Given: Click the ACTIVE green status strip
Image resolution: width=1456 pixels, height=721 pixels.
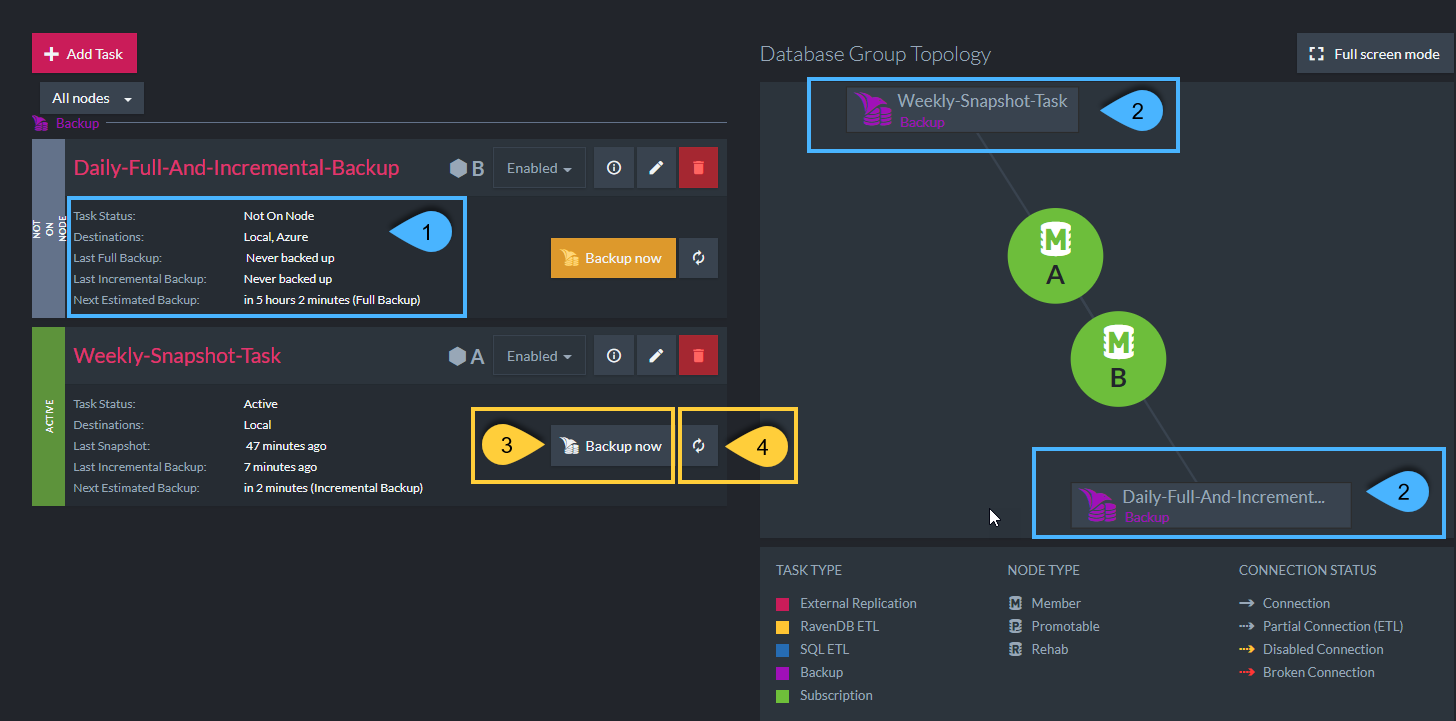Looking at the screenshot, I should (x=48, y=416).
